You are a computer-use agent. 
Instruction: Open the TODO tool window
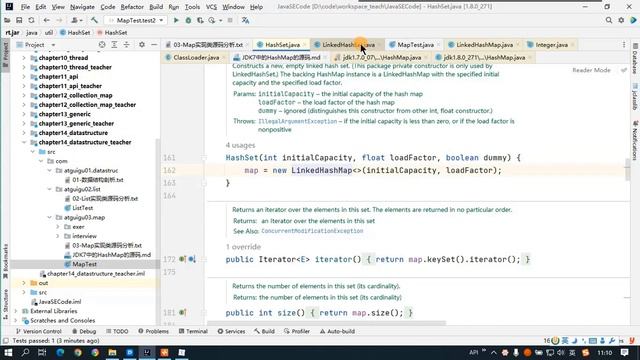pyautogui.click(x=117, y=331)
